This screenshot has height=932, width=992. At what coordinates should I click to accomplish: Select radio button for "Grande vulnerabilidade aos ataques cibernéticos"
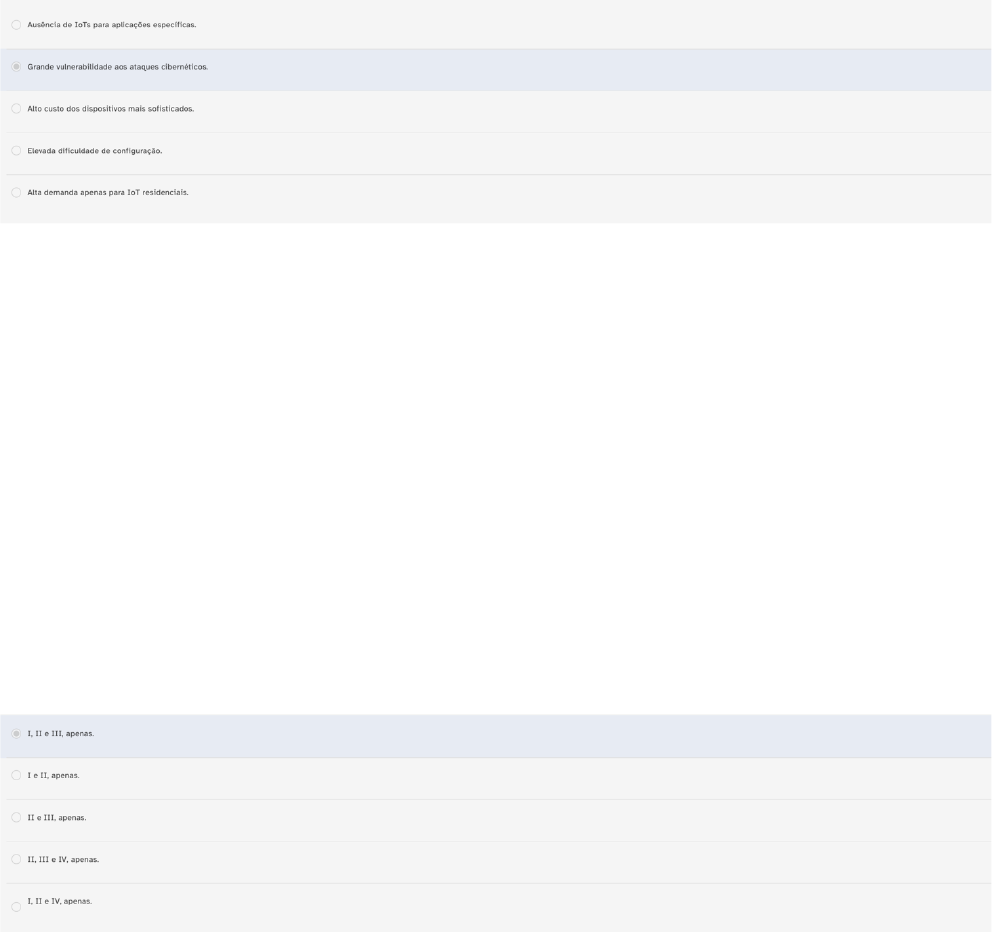(x=16, y=67)
